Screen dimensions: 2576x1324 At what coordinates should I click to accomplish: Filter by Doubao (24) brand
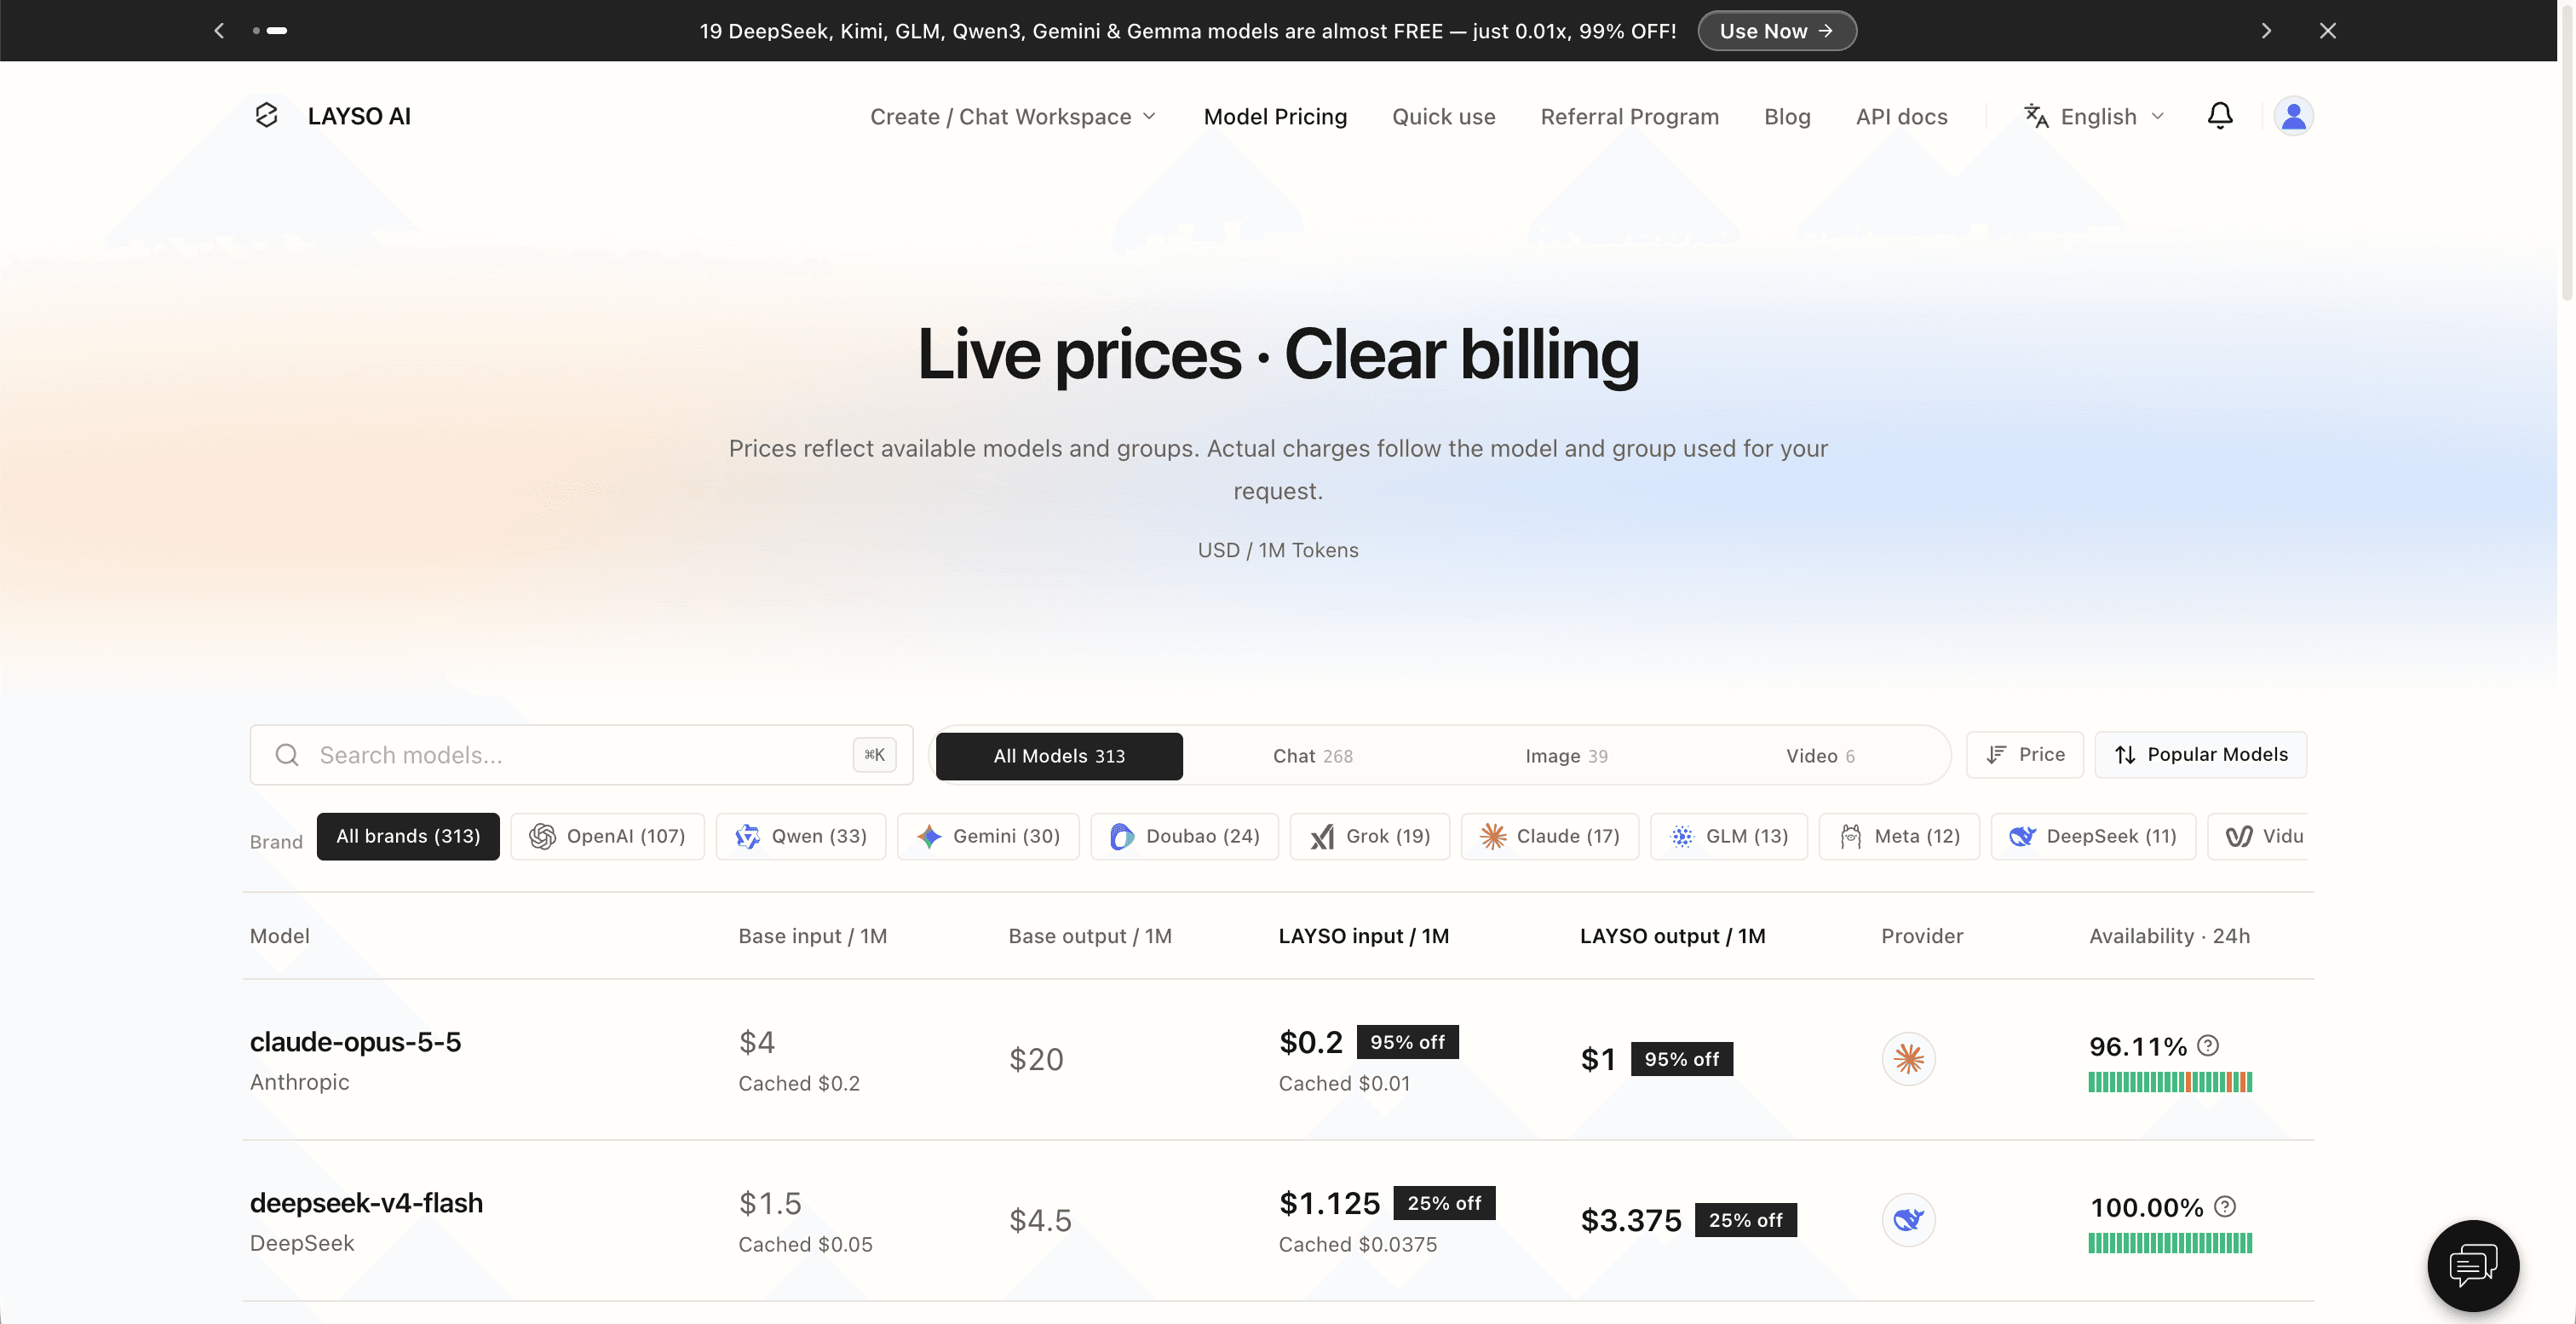click(x=1184, y=836)
